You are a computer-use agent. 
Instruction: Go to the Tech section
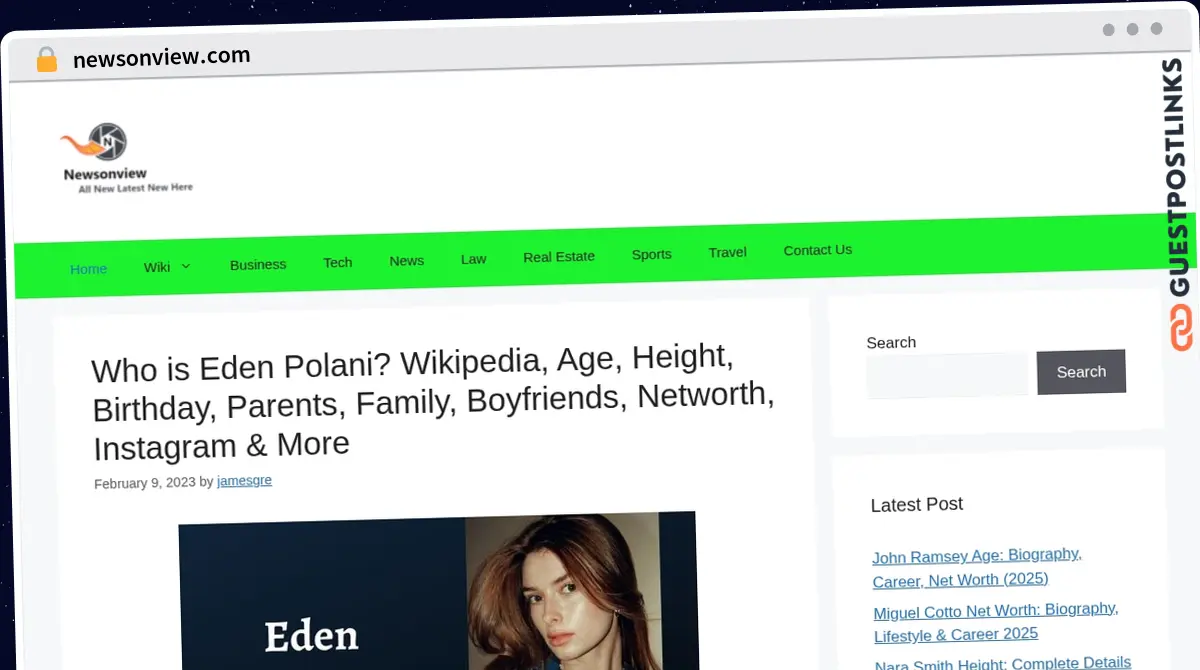point(337,262)
